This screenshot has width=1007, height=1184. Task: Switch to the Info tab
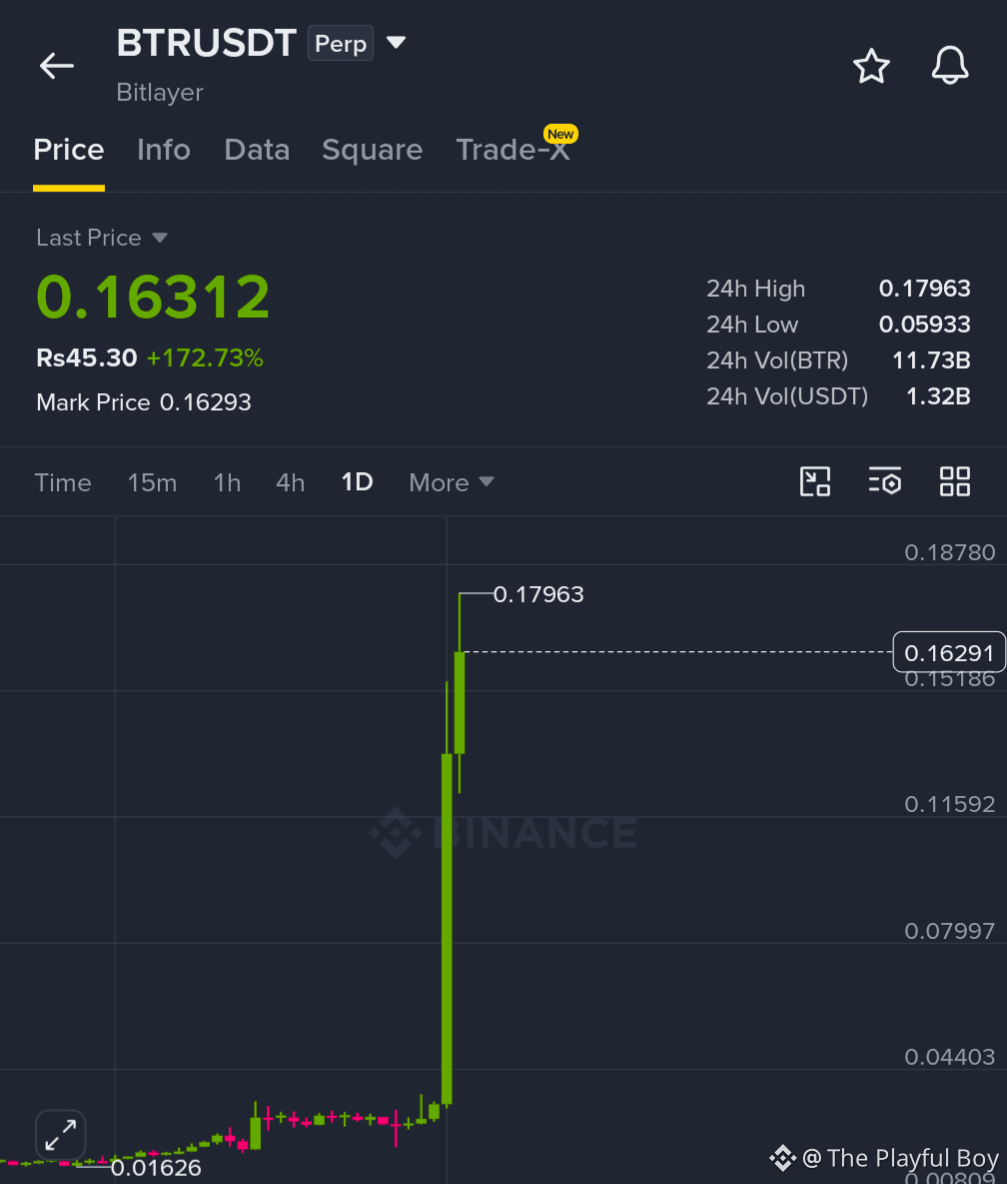(x=164, y=150)
